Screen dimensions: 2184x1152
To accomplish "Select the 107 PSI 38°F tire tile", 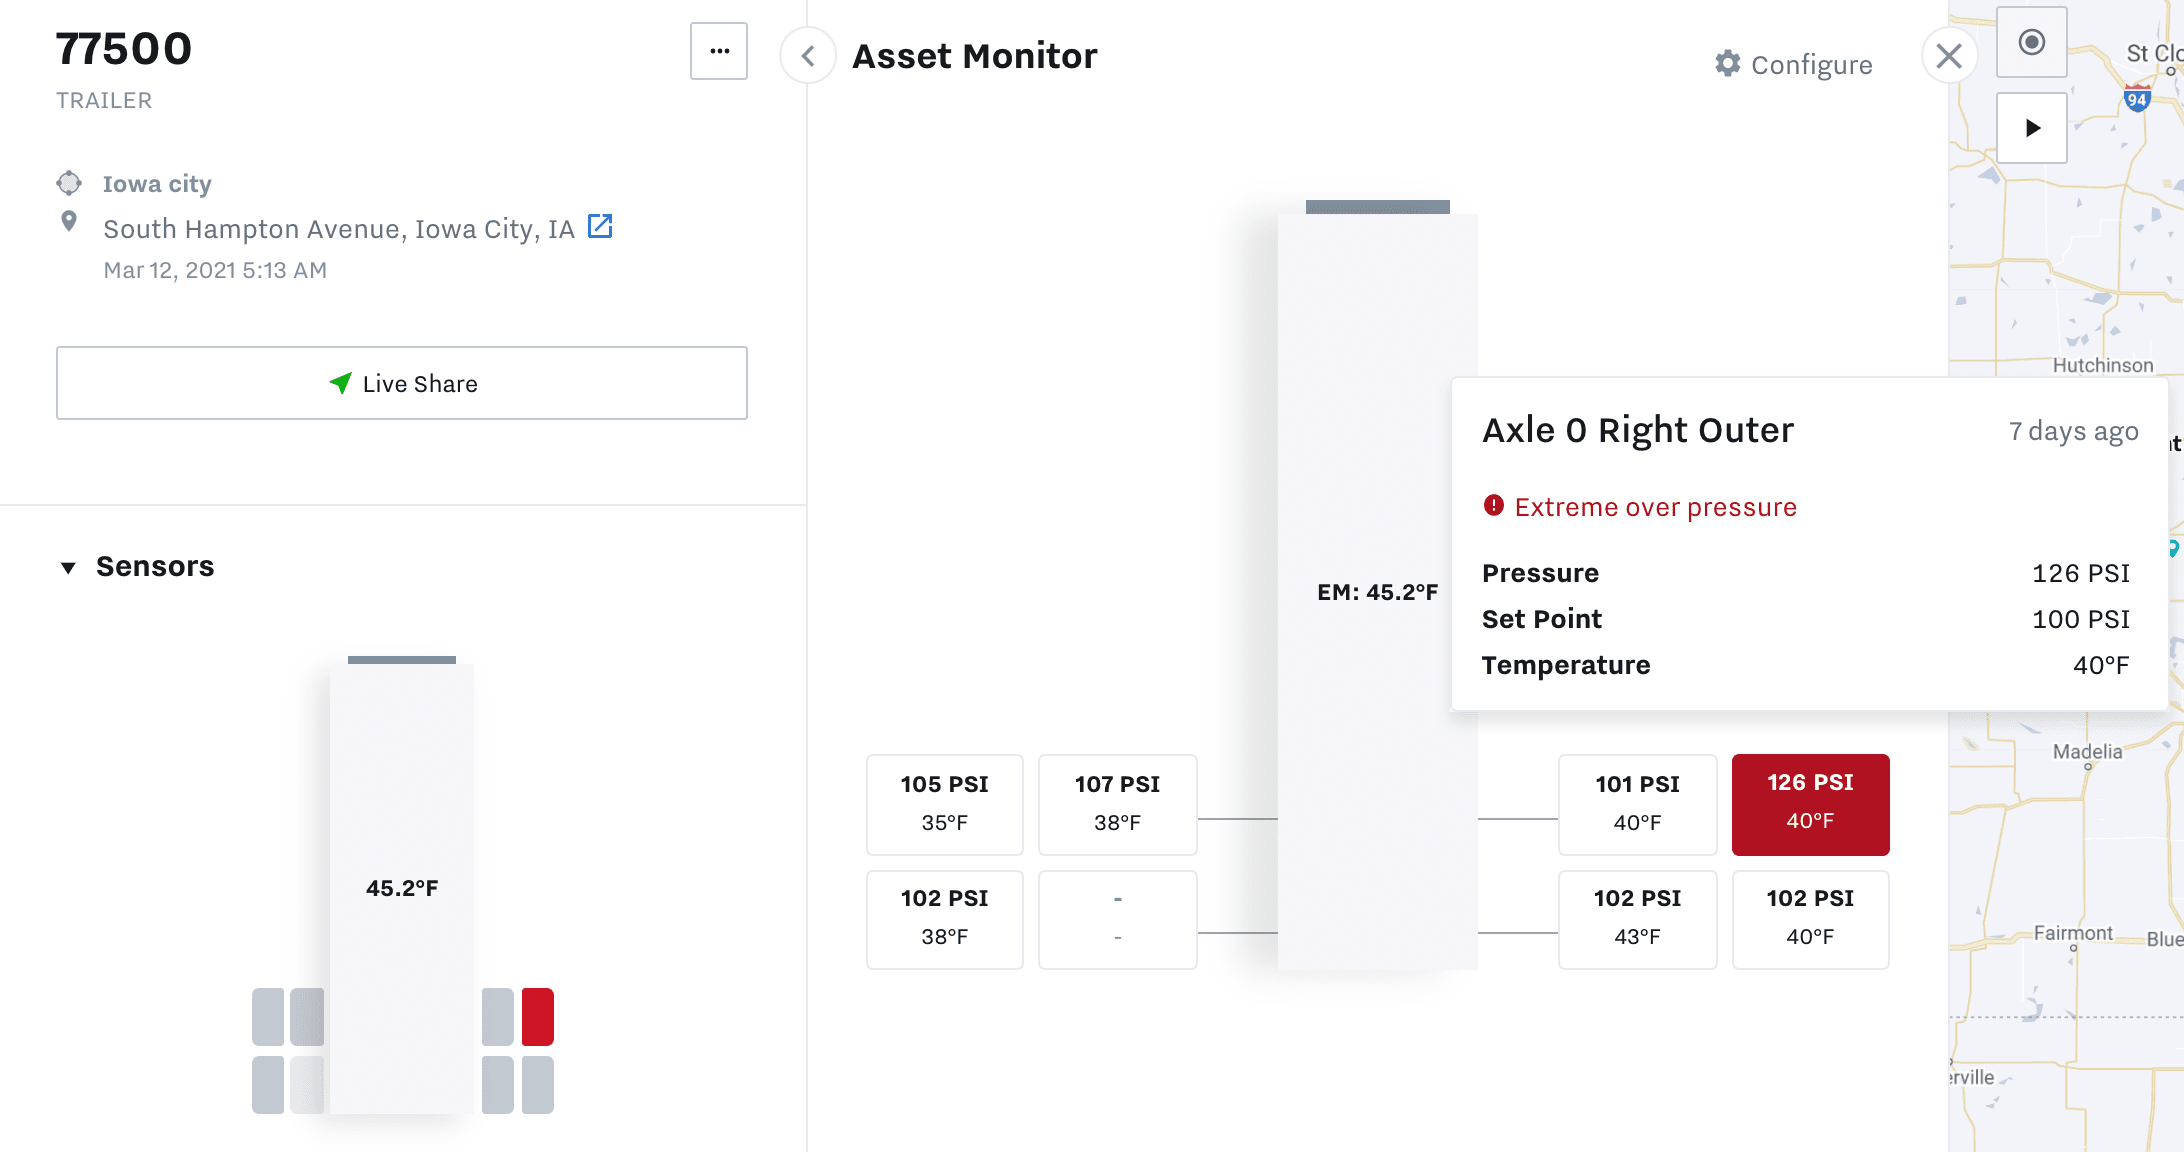I will point(1117,804).
